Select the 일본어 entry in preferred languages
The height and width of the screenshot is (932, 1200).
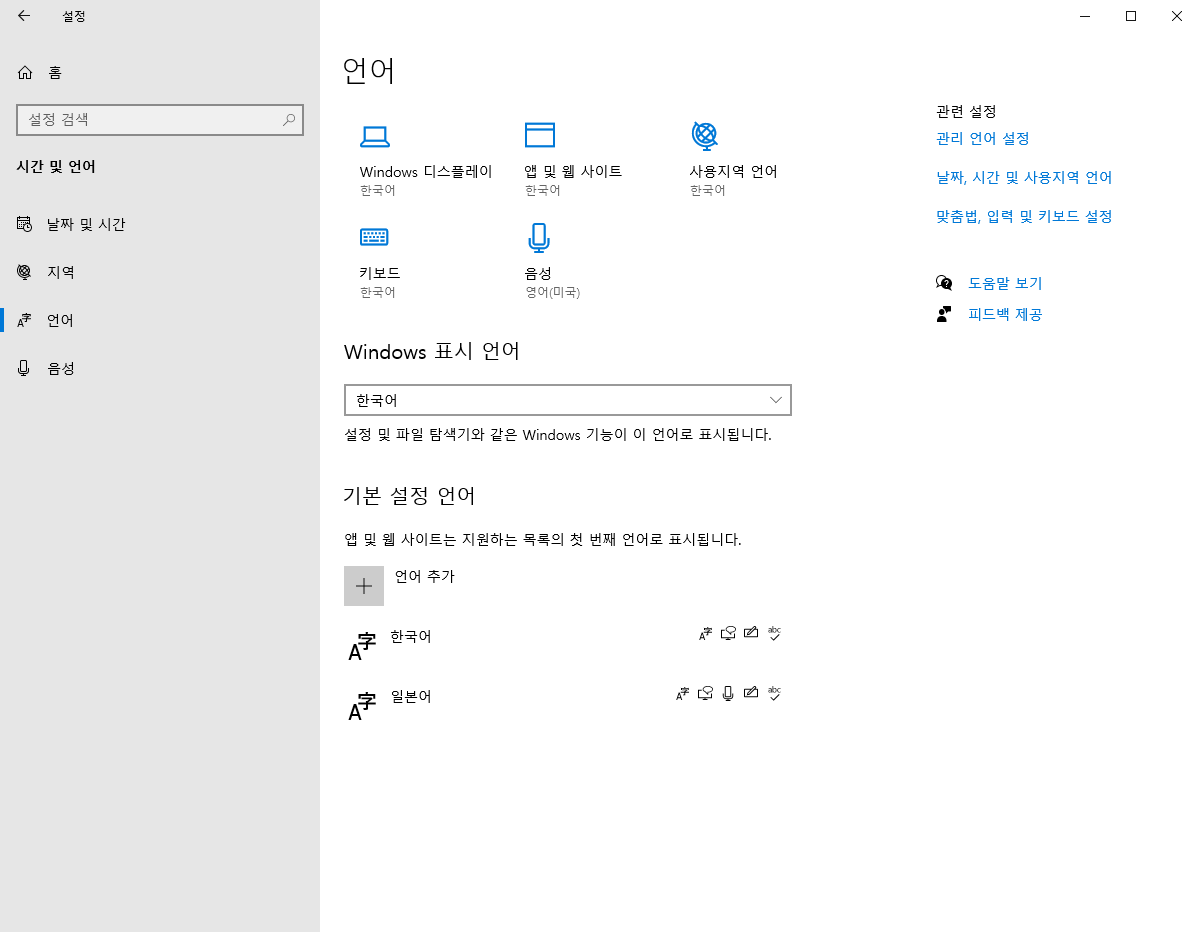567,706
